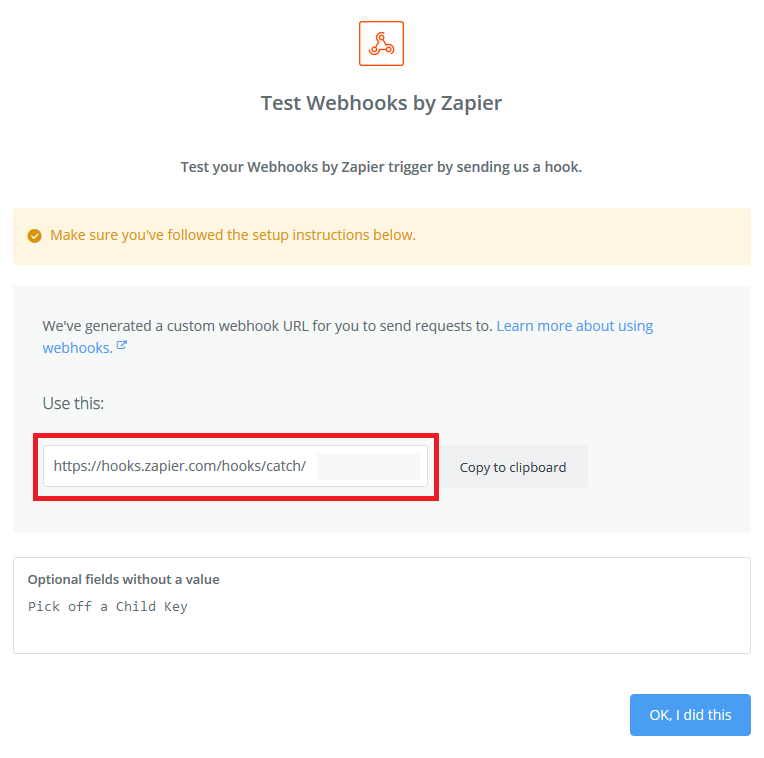Screen dimensions: 764x758
Task: Click the "Make sure you've followed the setup instructions" notice
Action: pyautogui.click(x=233, y=235)
